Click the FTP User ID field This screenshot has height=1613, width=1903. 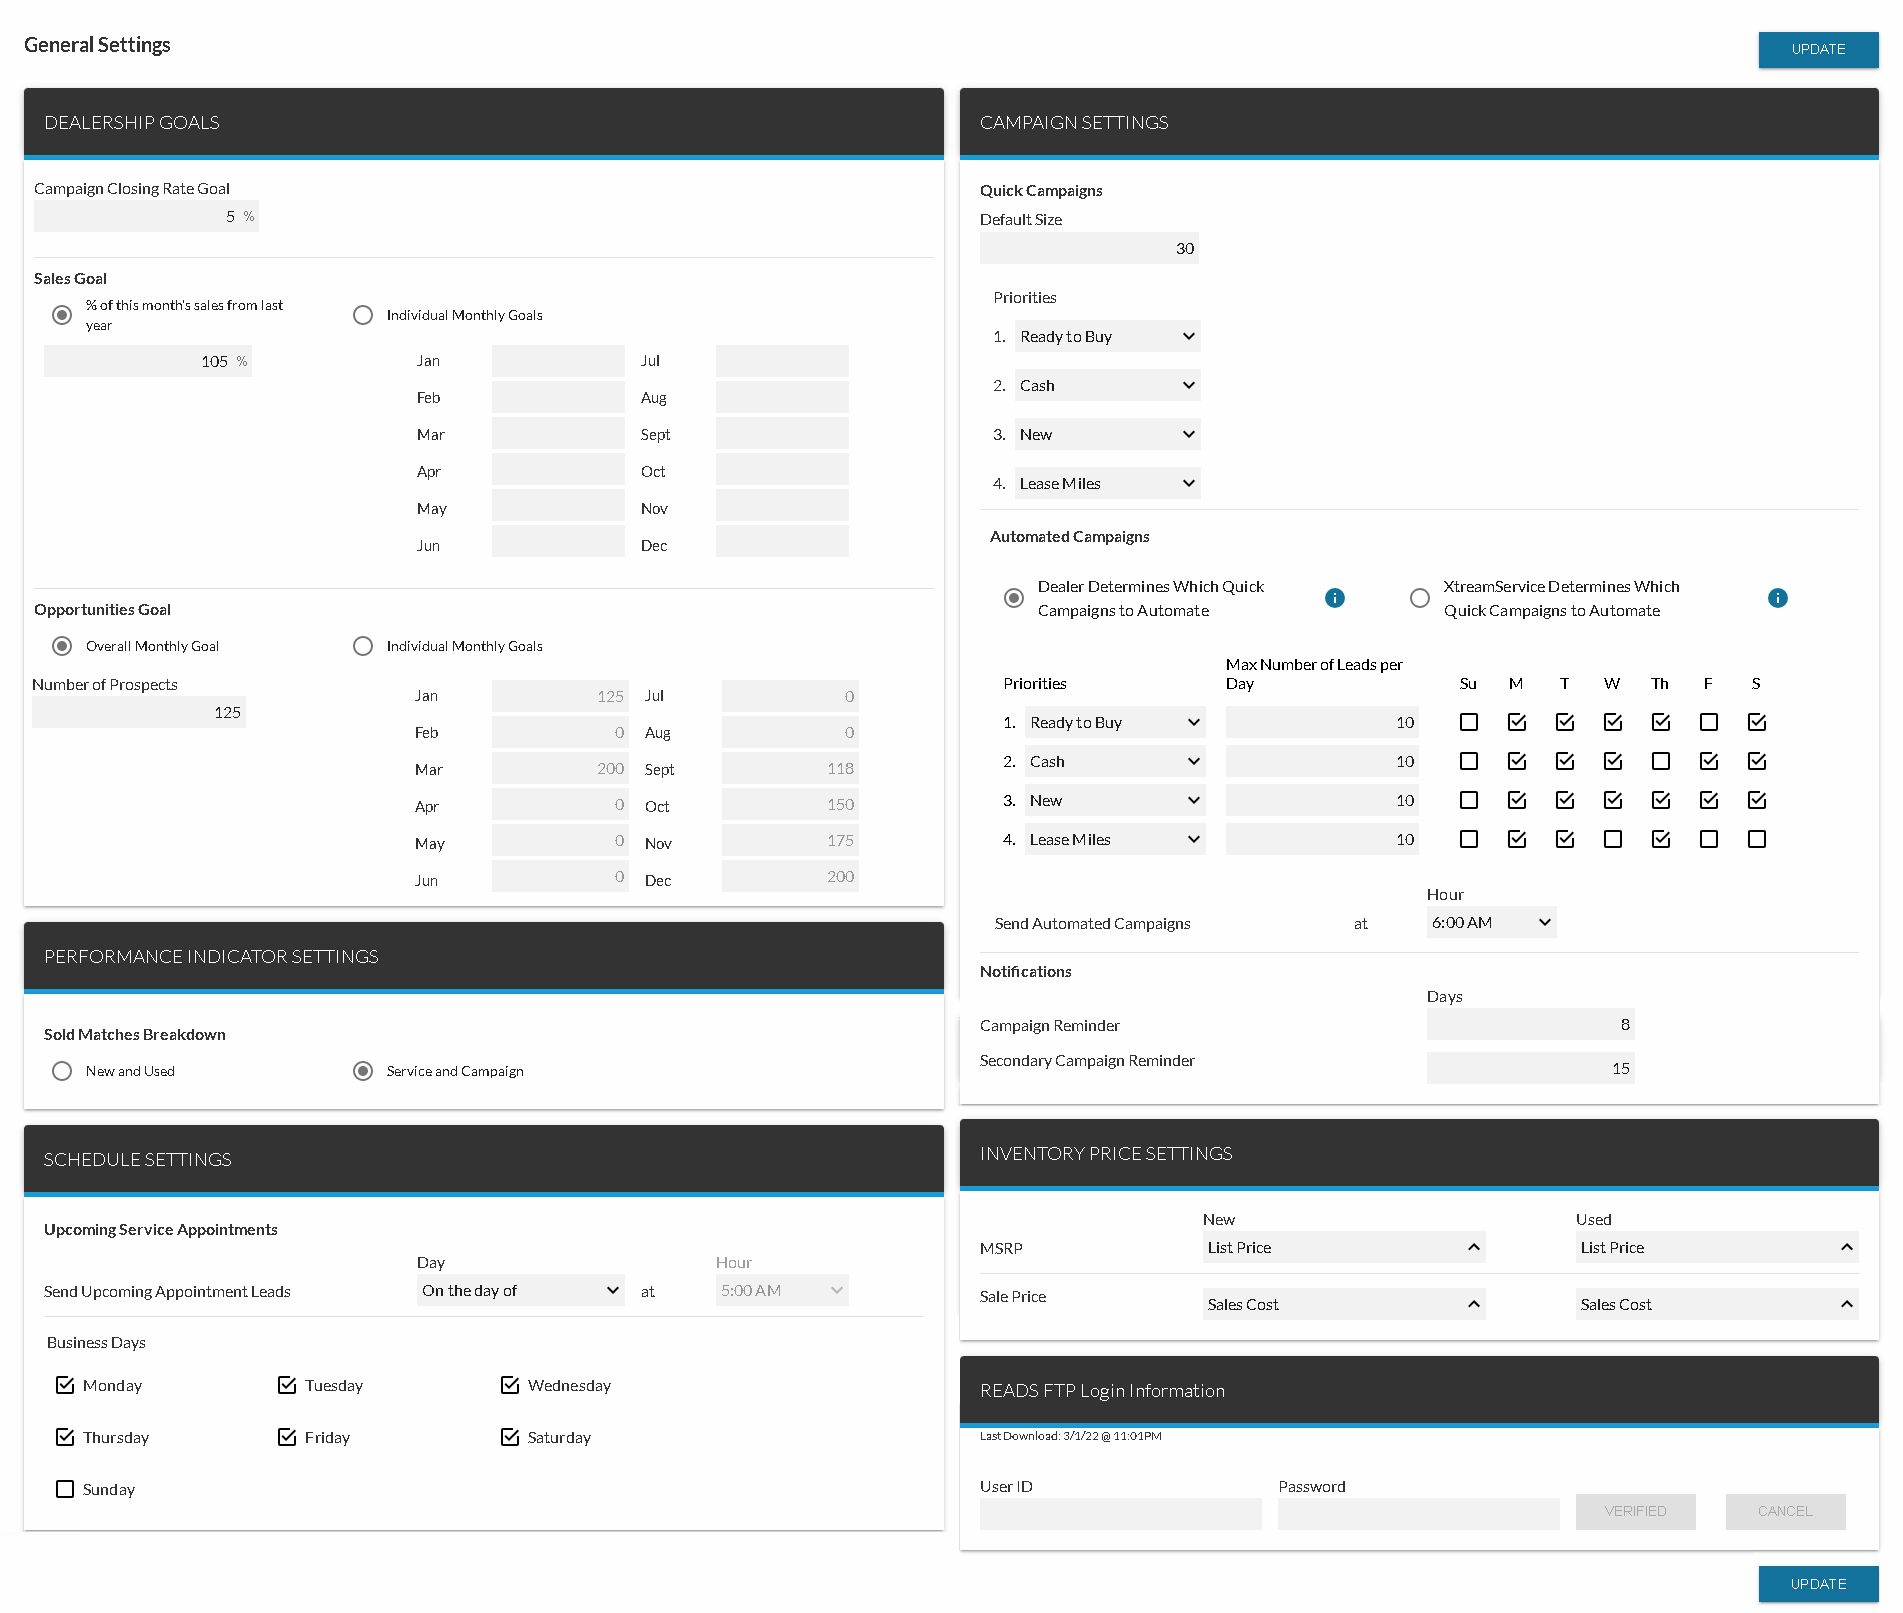(1120, 1513)
